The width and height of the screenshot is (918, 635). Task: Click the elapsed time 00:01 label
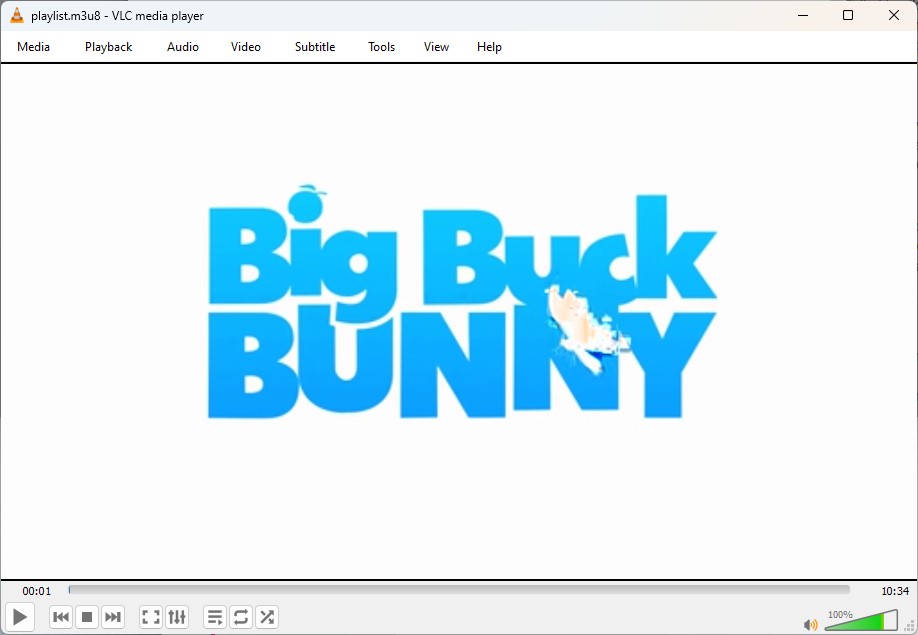click(x=37, y=591)
